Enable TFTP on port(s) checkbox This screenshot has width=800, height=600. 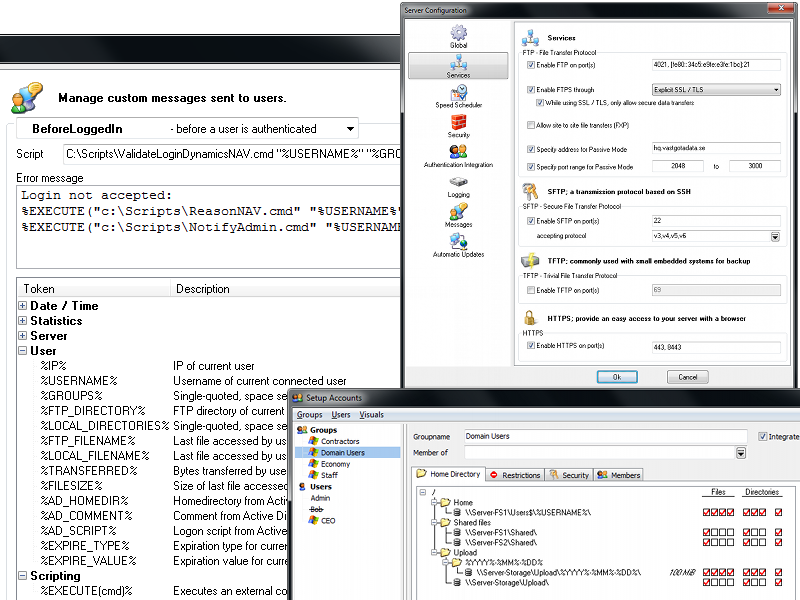531,290
